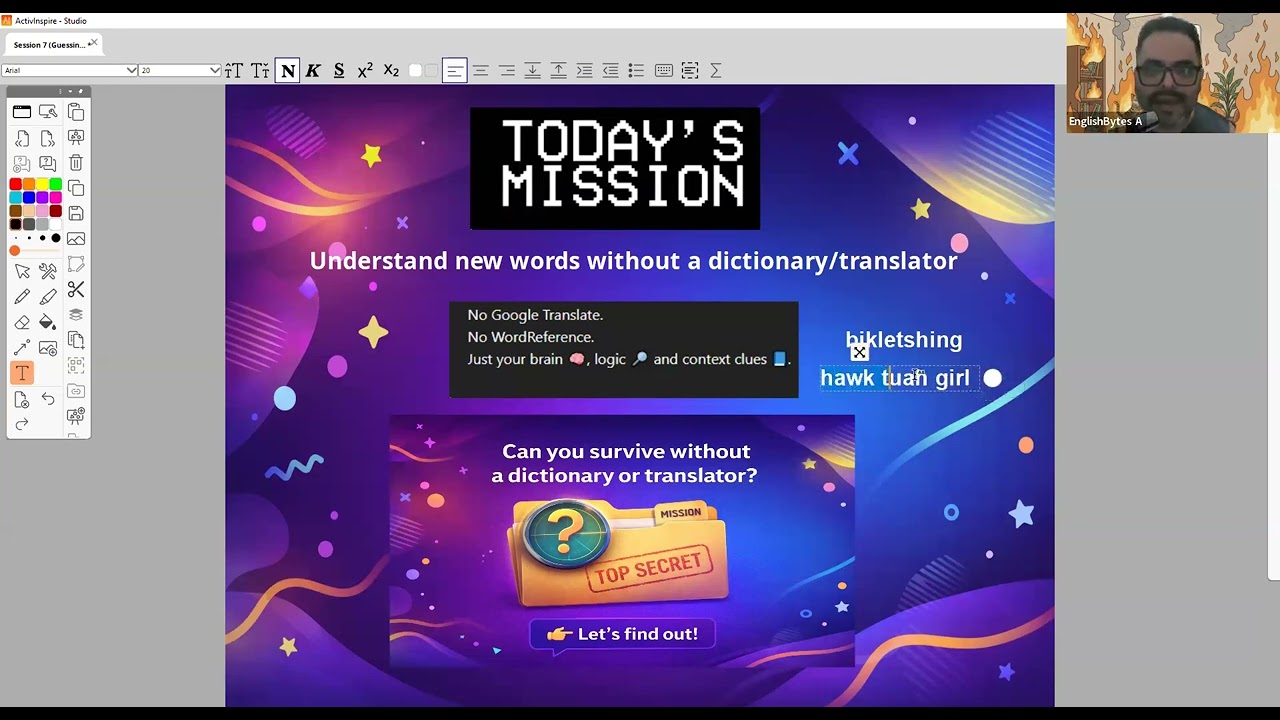Go to the previous page
Screen dimensions: 1280x720
pos(22,138)
